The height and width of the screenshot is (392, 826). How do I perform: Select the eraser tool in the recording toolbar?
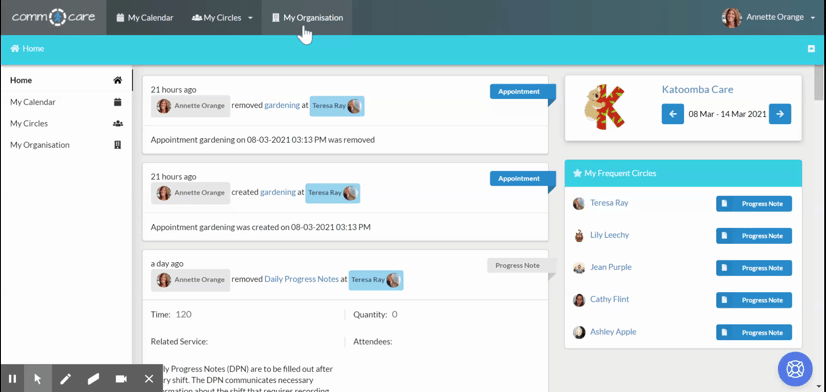tap(93, 379)
